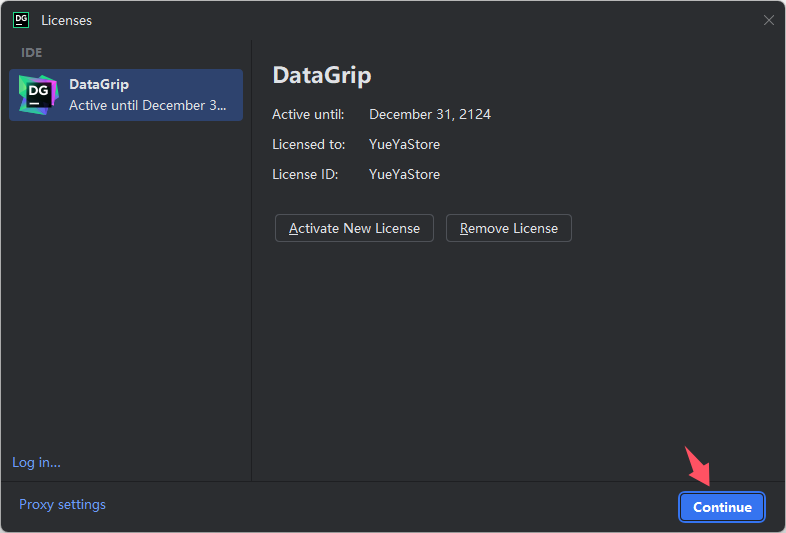
Task: Select DataGrip entry in IDE list
Action: (x=126, y=95)
